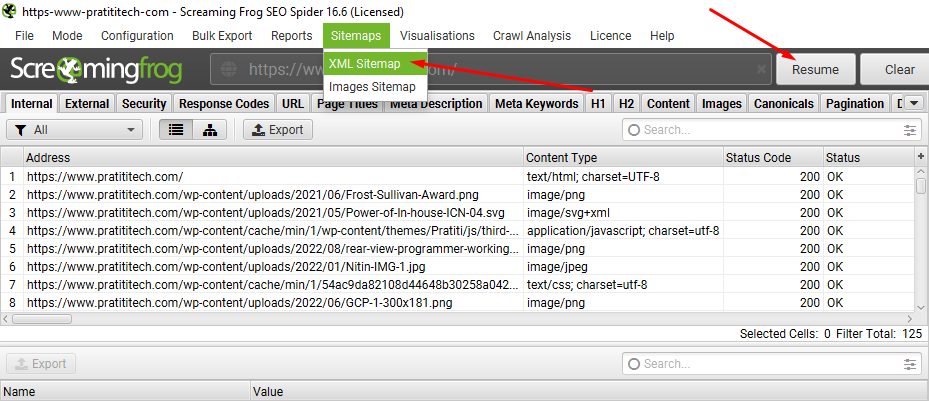Screen dimensions: 929x401
Task: Switch to the Internal tab
Action: pos(32,104)
